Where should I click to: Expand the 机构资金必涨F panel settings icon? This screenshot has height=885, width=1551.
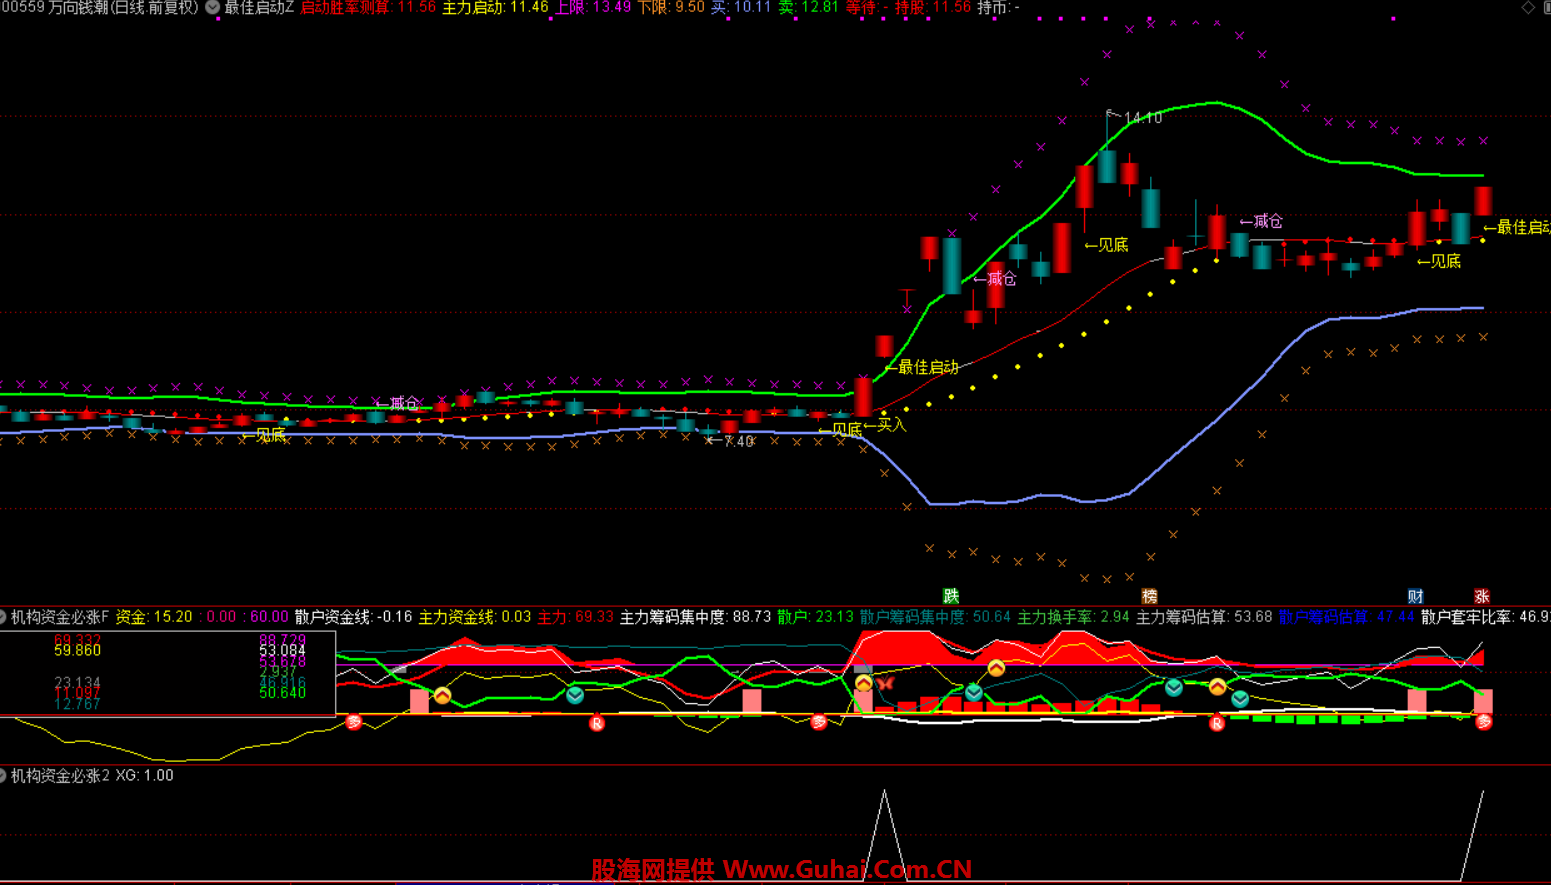(x=4, y=618)
